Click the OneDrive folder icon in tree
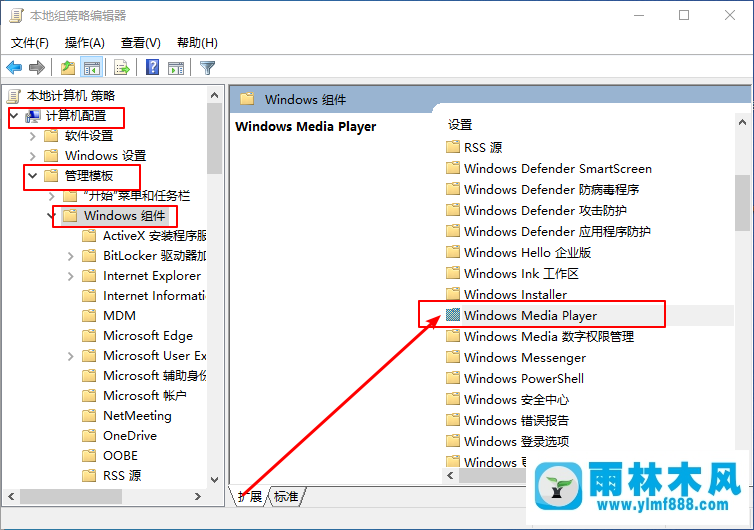 (x=89, y=436)
